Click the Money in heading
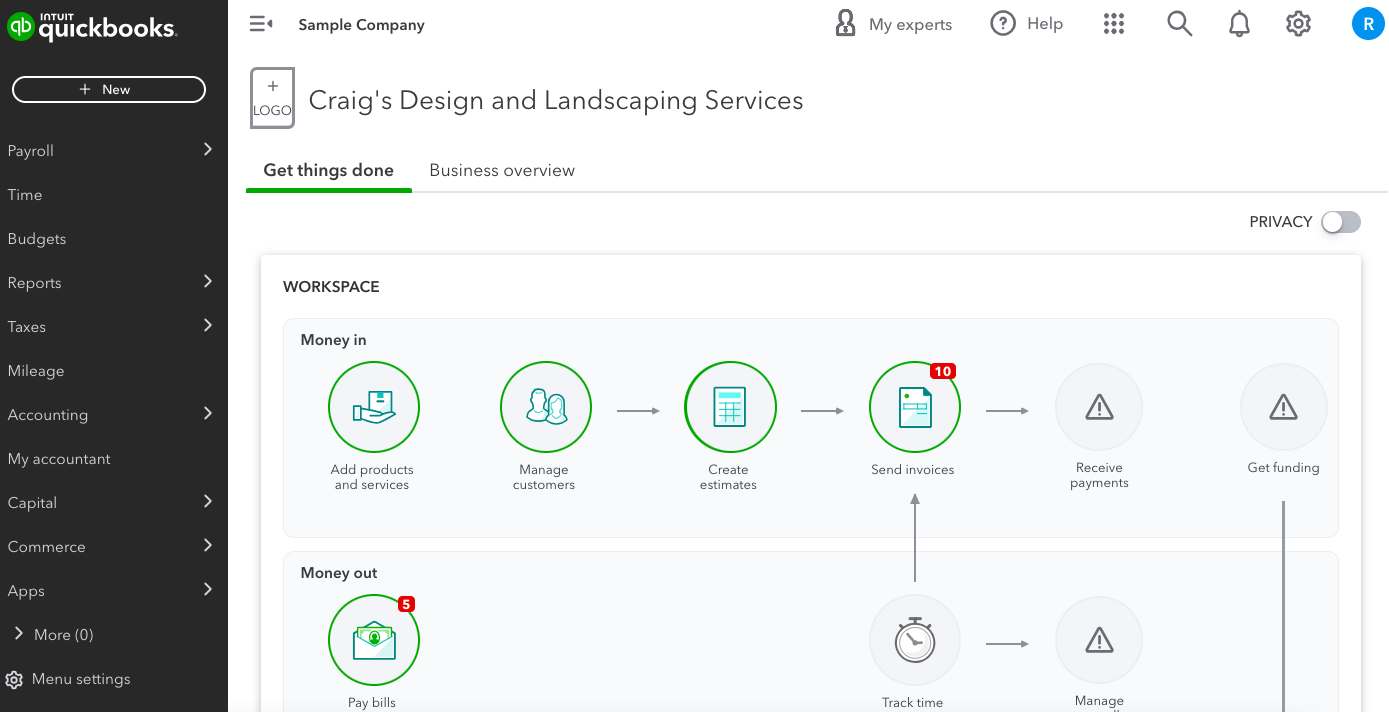This screenshot has width=1389, height=712. (334, 340)
